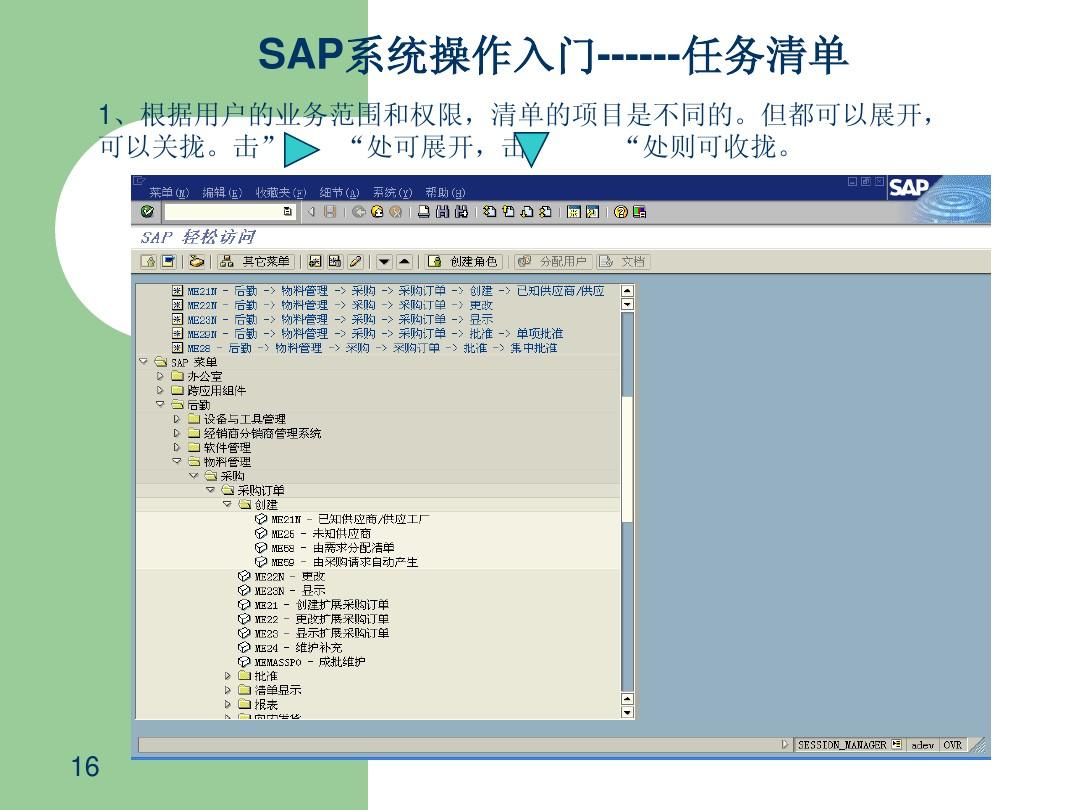Click the Create New Session icon

pyautogui.click(x=573, y=212)
